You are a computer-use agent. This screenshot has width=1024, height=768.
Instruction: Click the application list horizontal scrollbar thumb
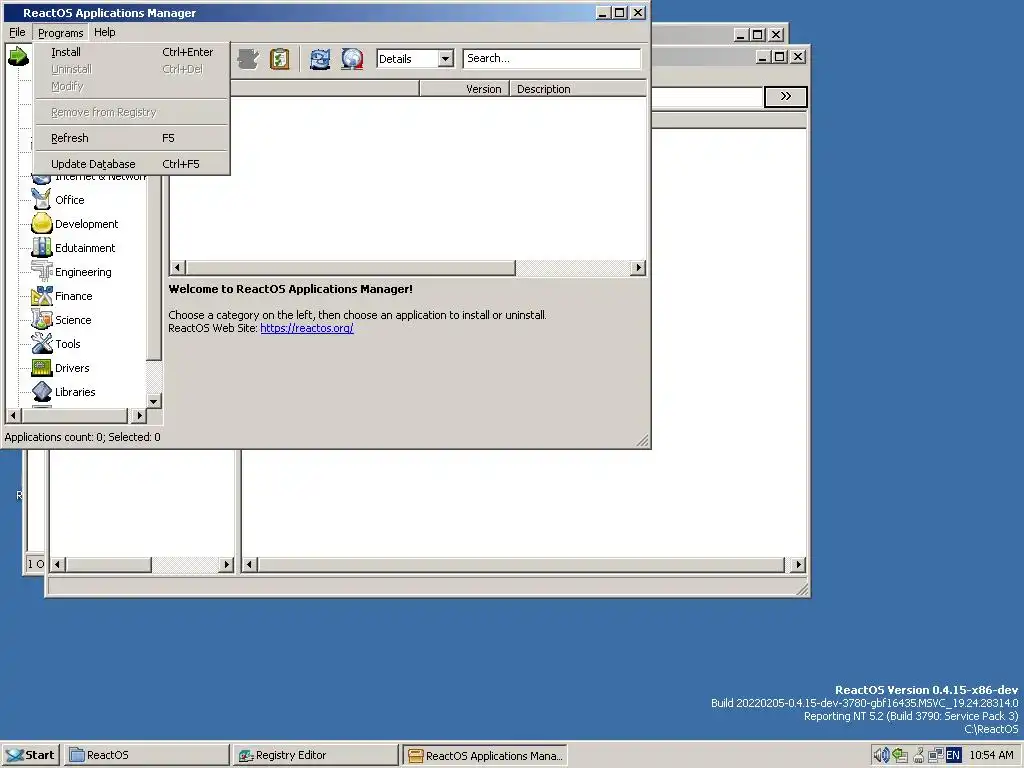coord(351,268)
